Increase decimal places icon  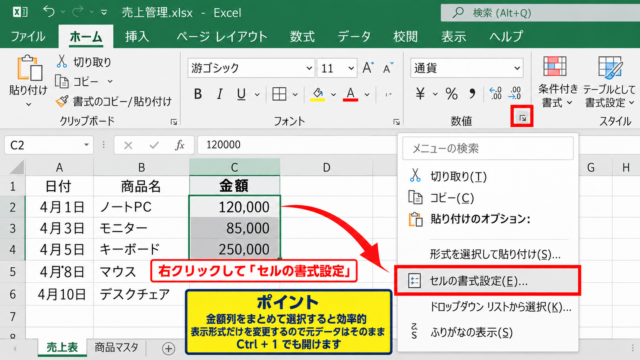click(496, 93)
